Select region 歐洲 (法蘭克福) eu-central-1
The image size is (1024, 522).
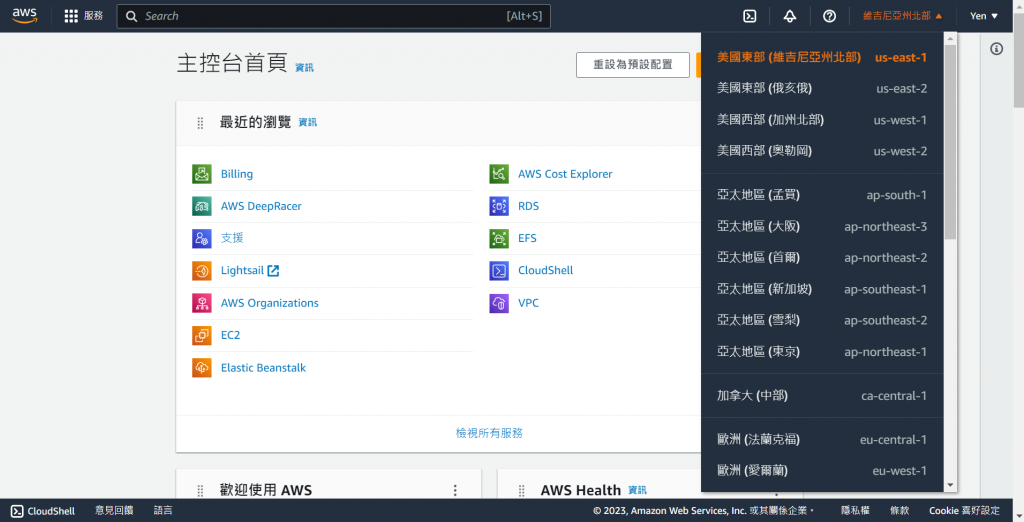[x=822, y=439]
